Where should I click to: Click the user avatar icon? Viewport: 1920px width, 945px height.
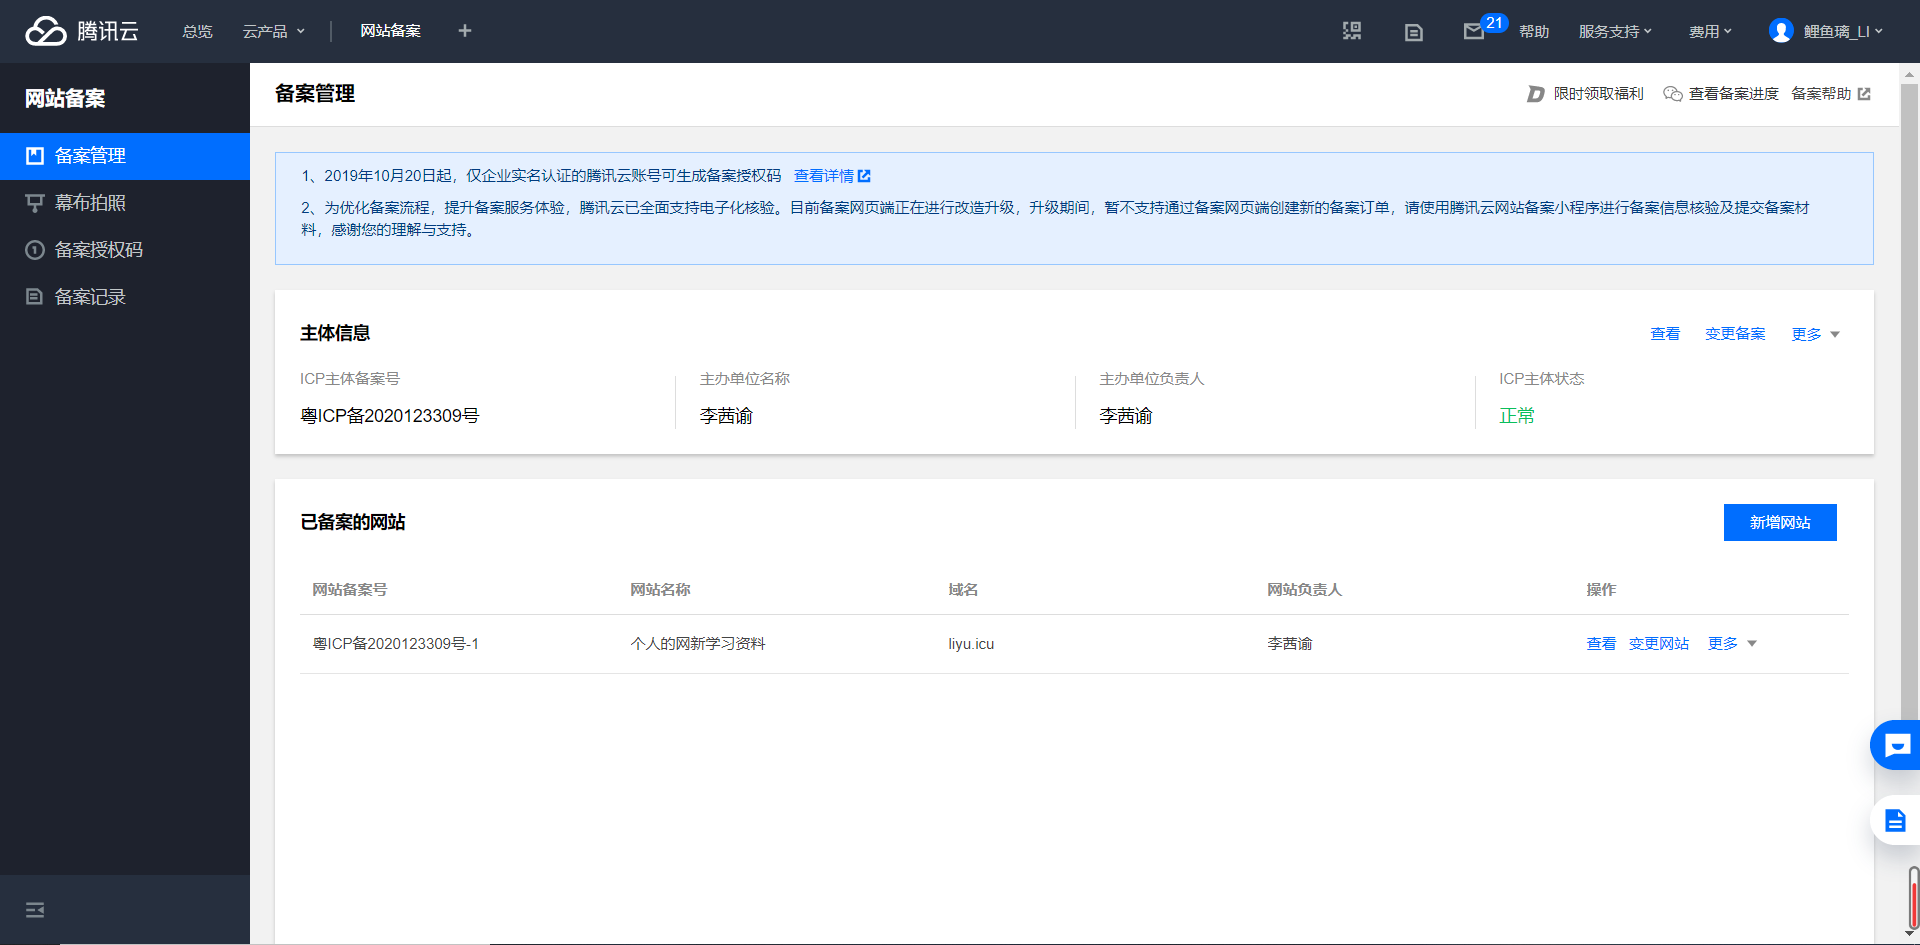1780,31
